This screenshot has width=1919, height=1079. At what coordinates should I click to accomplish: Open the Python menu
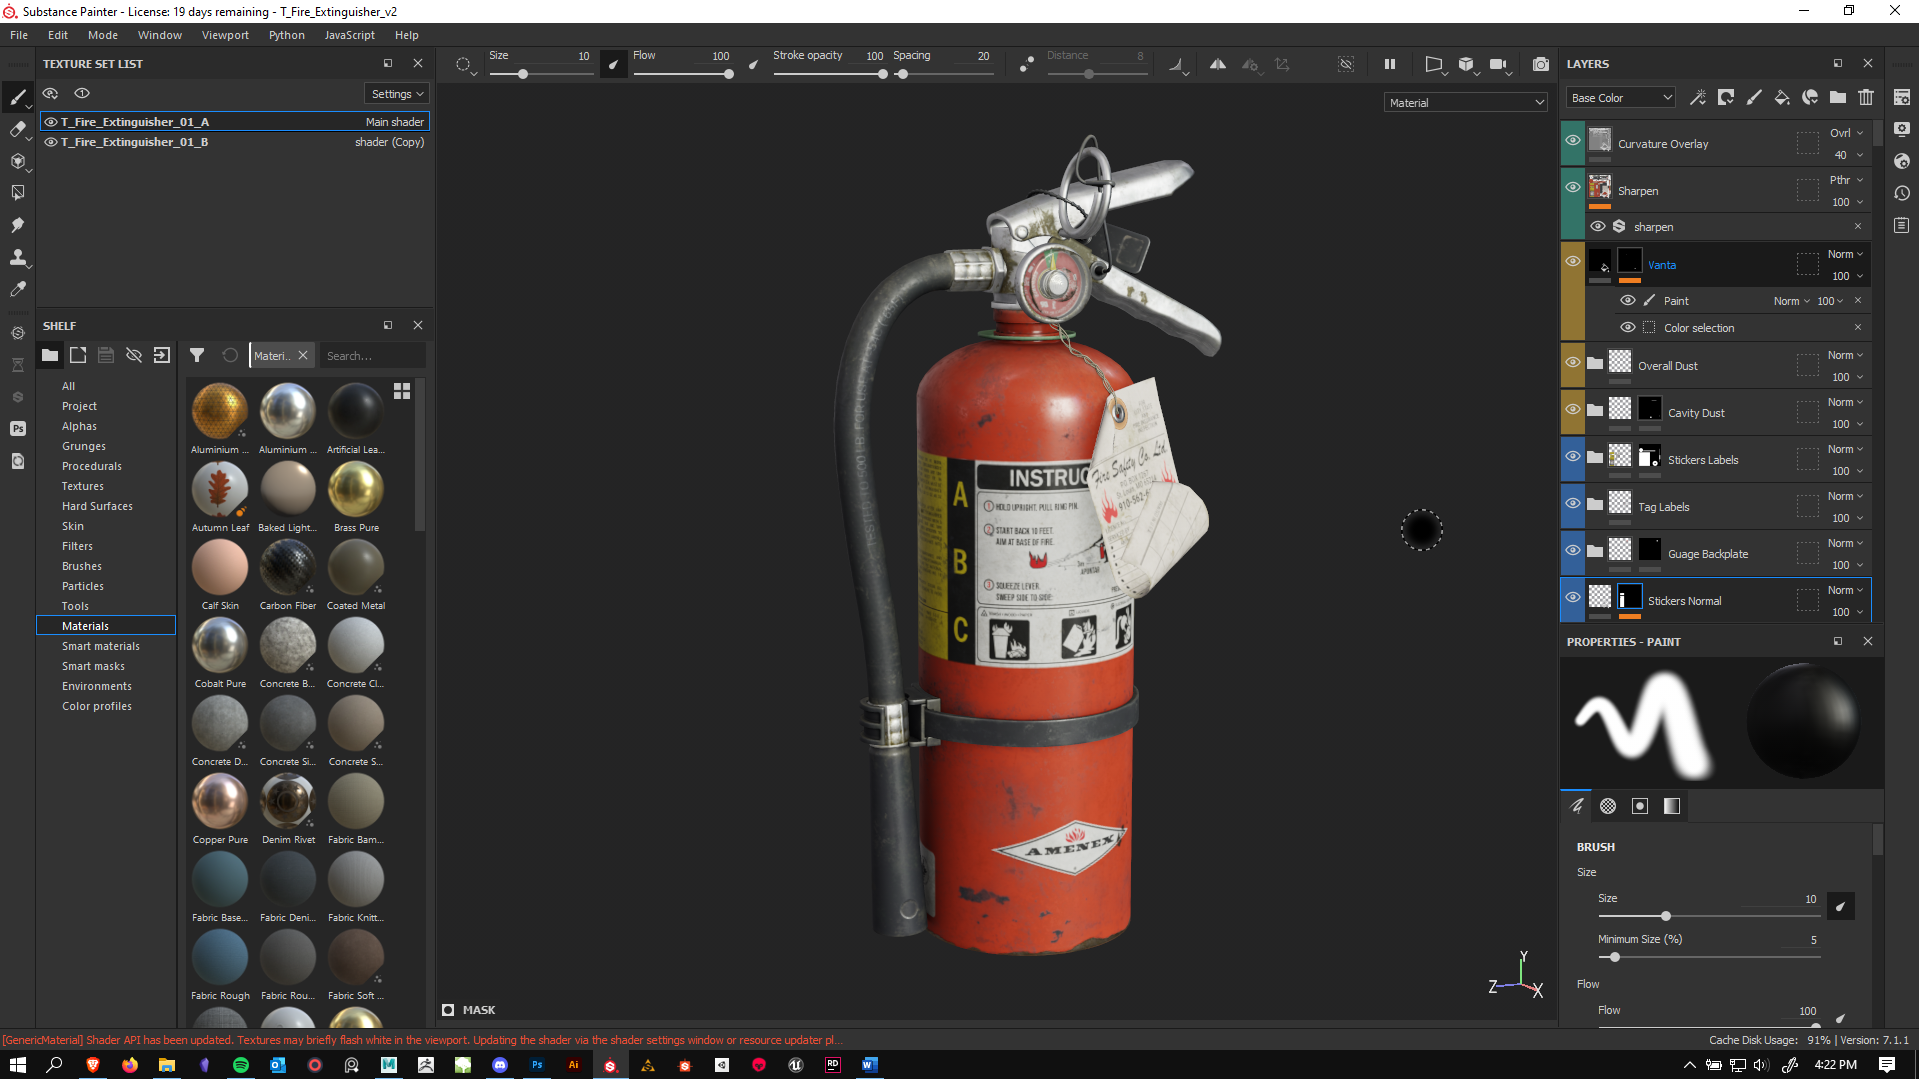coord(286,35)
